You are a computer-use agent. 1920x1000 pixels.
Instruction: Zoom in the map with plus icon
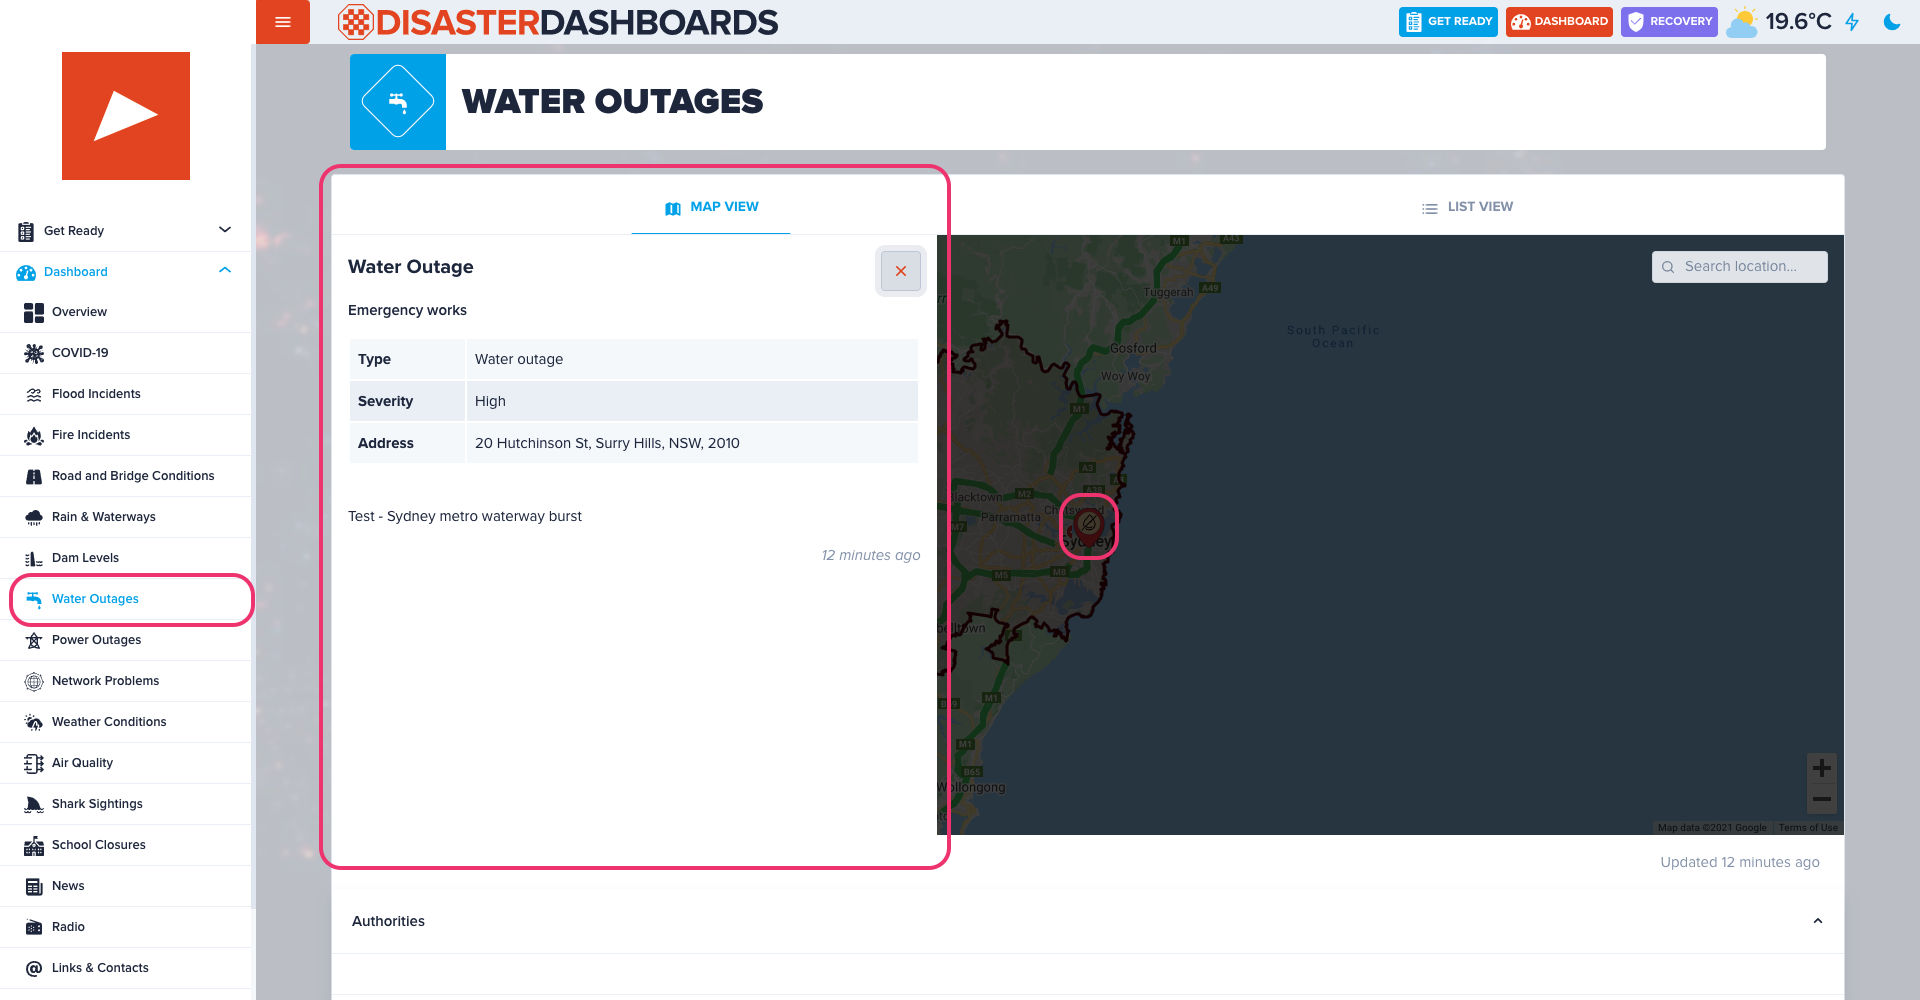click(1821, 768)
